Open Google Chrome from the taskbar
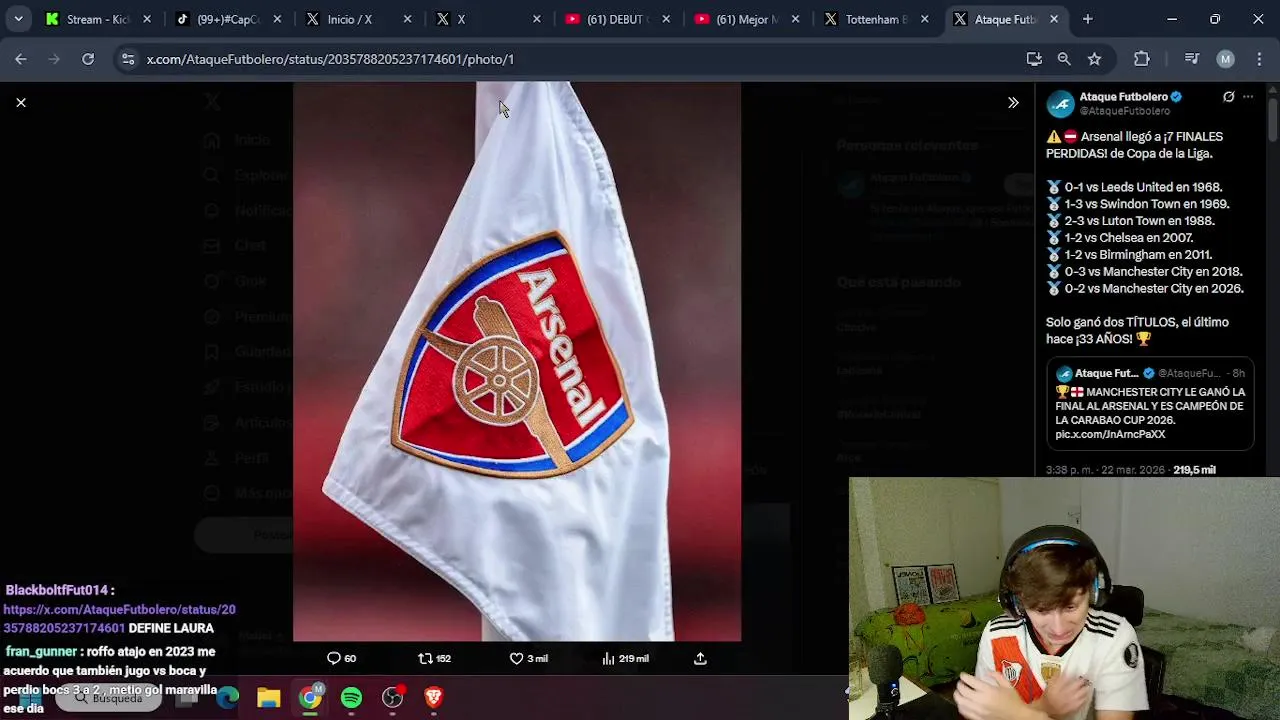 point(310,697)
